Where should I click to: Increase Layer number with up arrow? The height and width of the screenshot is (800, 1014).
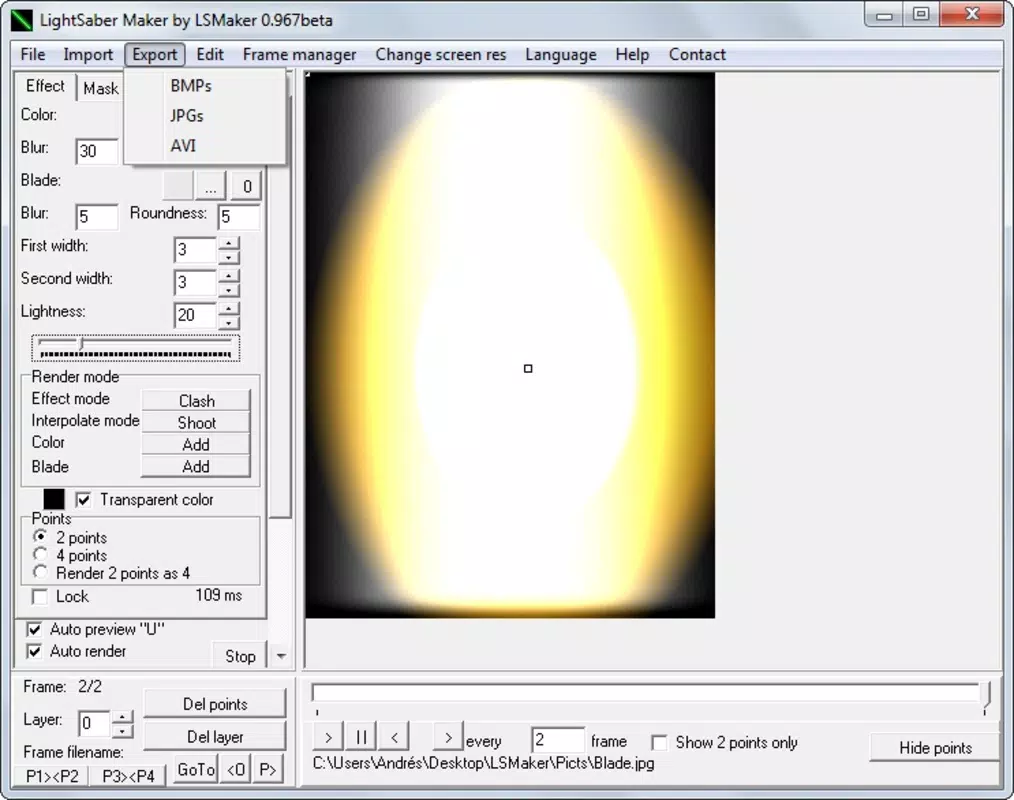tap(122, 717)
